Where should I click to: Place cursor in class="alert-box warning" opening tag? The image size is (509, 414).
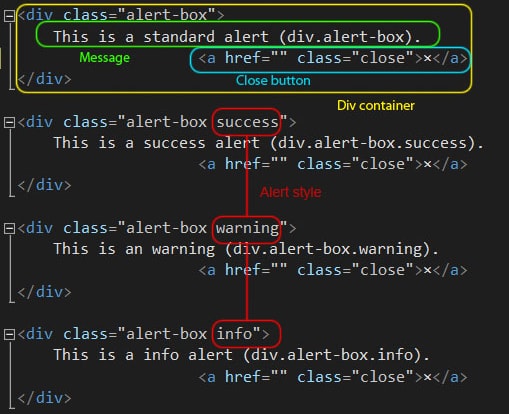157,228
